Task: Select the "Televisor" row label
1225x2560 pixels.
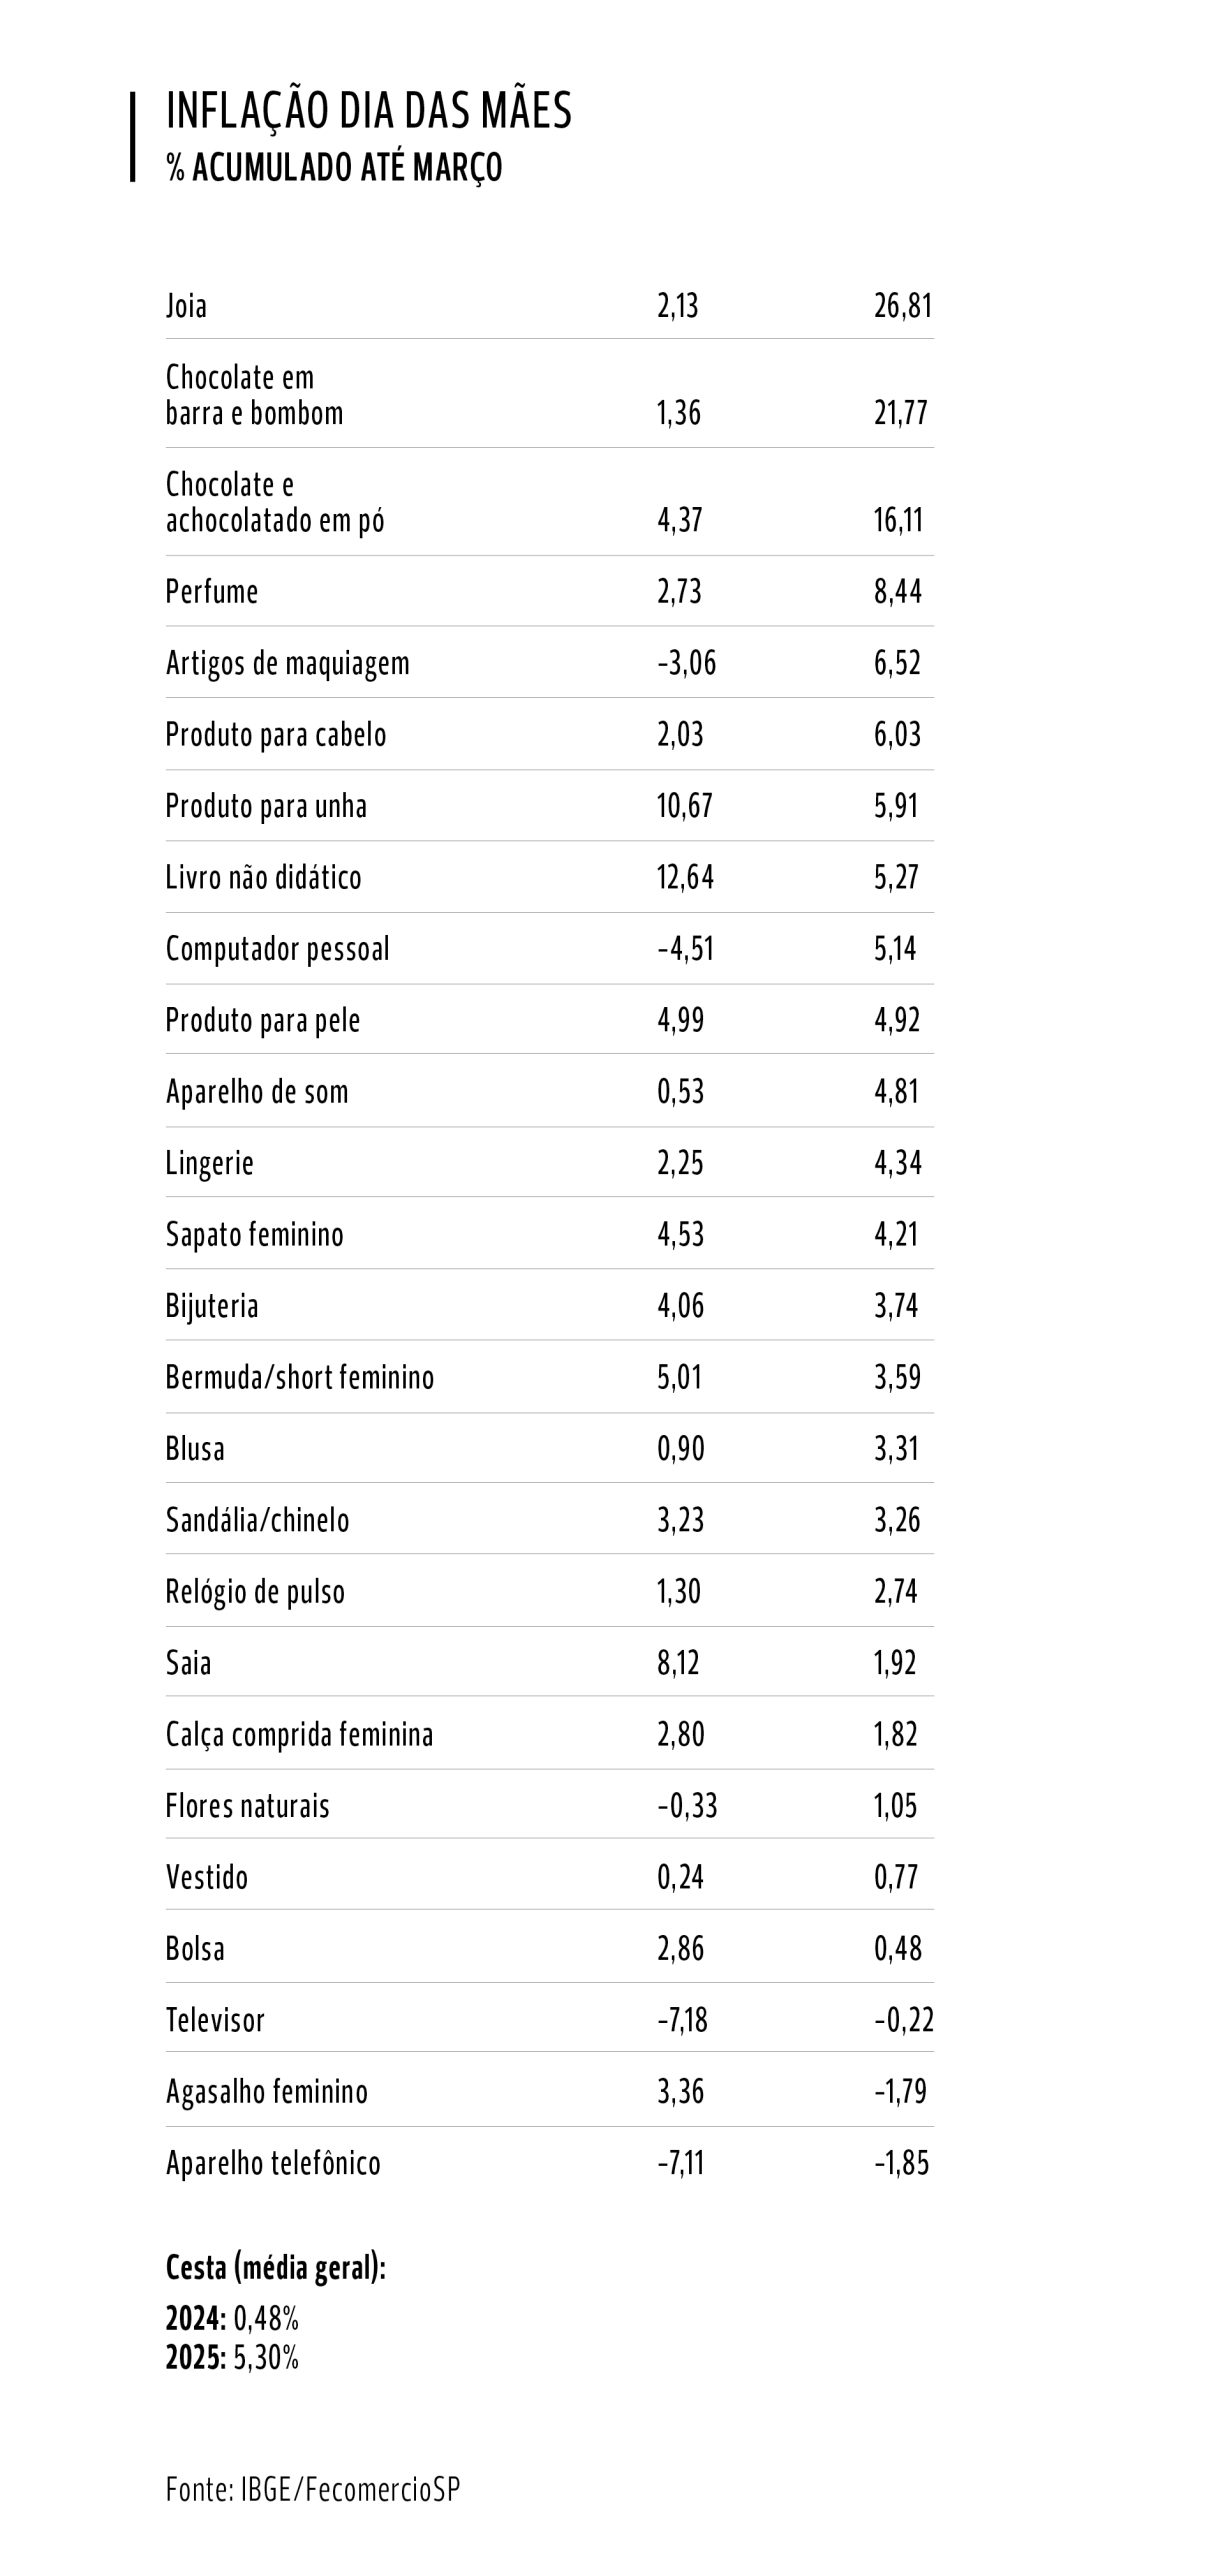Action: [x=215, y=2020]
